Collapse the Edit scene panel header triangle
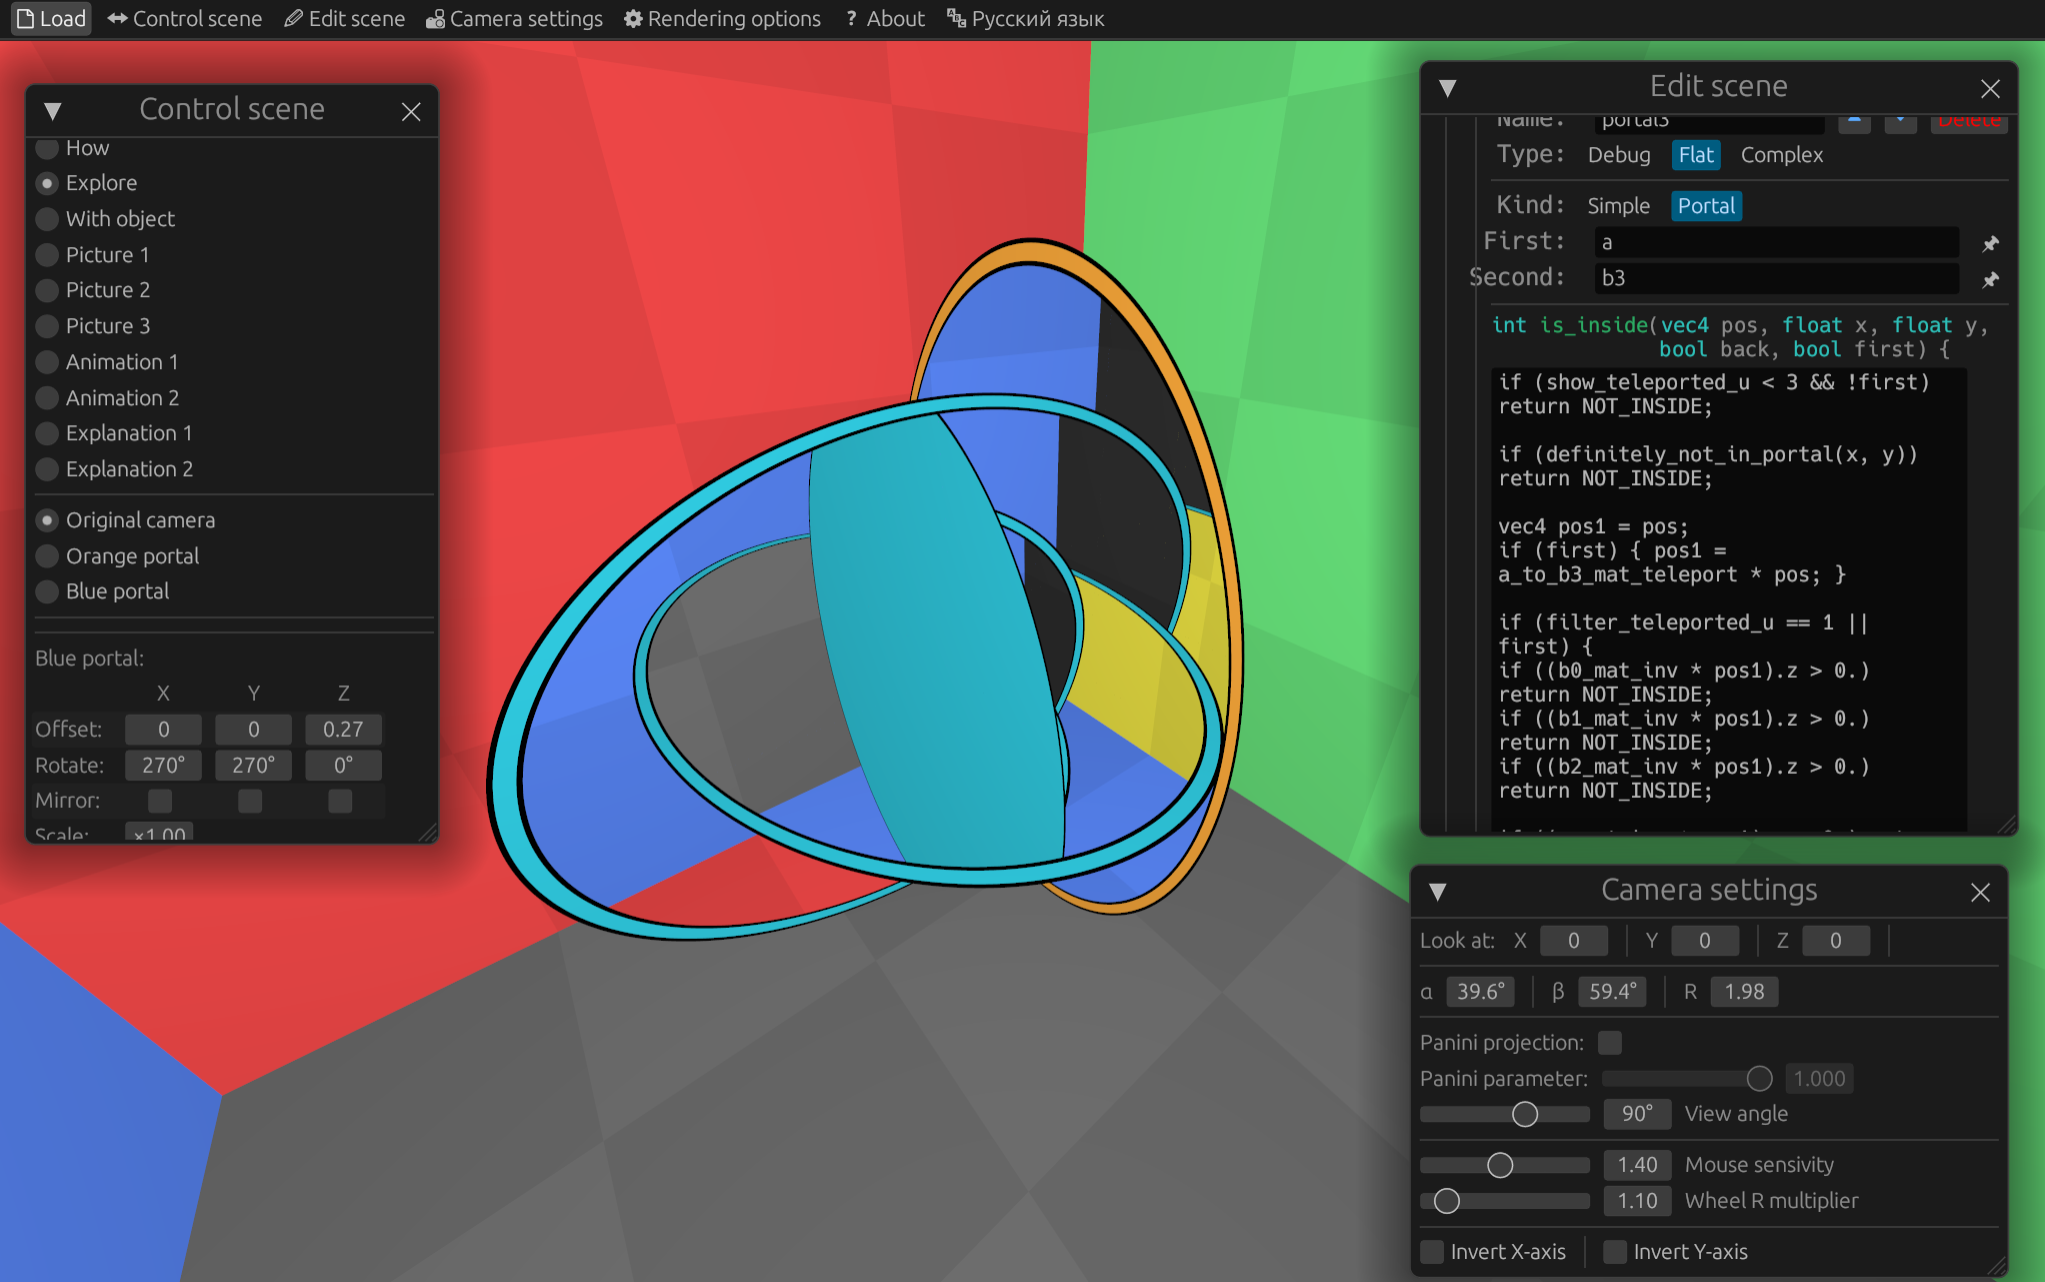2045x1282 pixels. click(x=1448, y=89)
